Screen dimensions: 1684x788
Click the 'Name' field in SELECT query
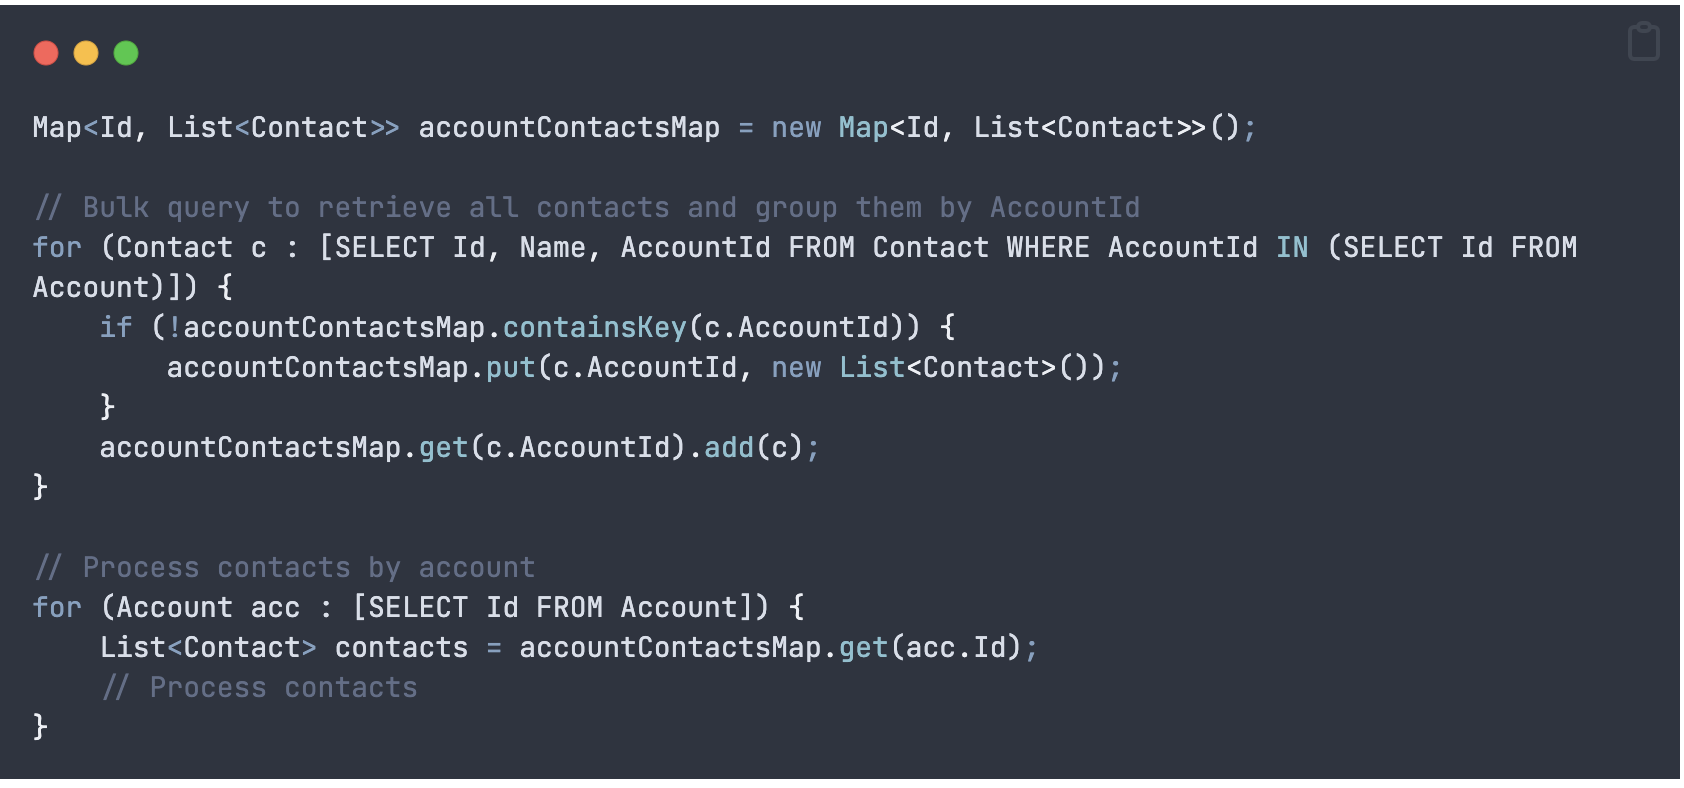pyautogui.click(x=552, y=247)
